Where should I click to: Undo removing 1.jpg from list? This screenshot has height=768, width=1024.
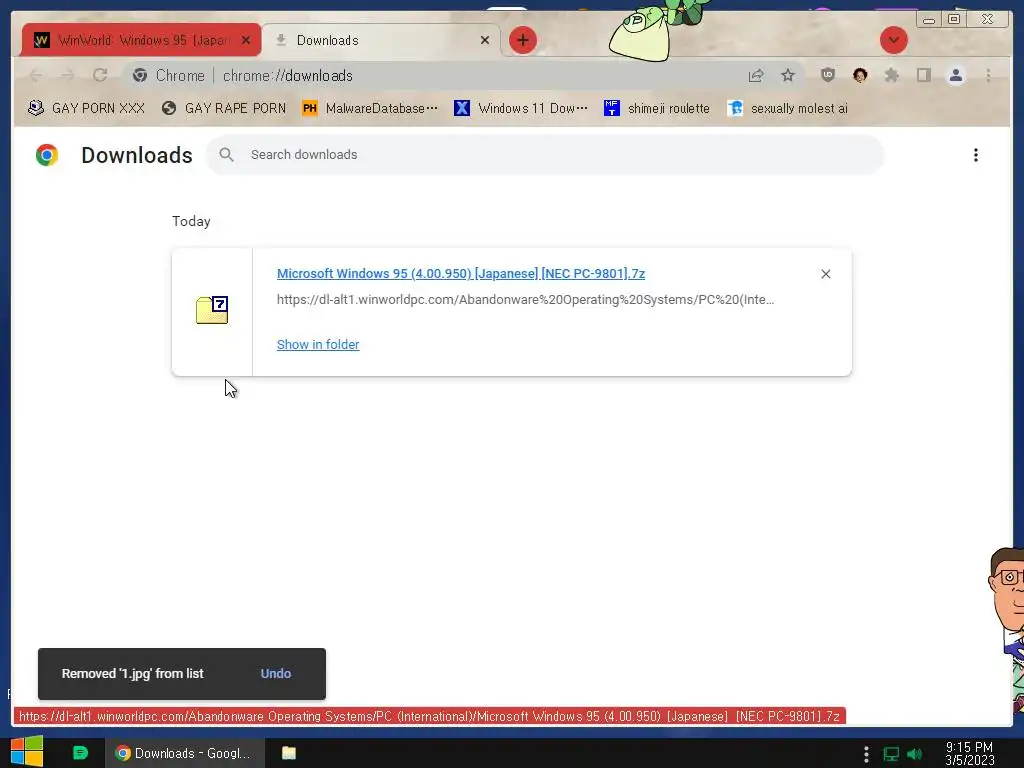pyautogui.click(x=276, y=673)
